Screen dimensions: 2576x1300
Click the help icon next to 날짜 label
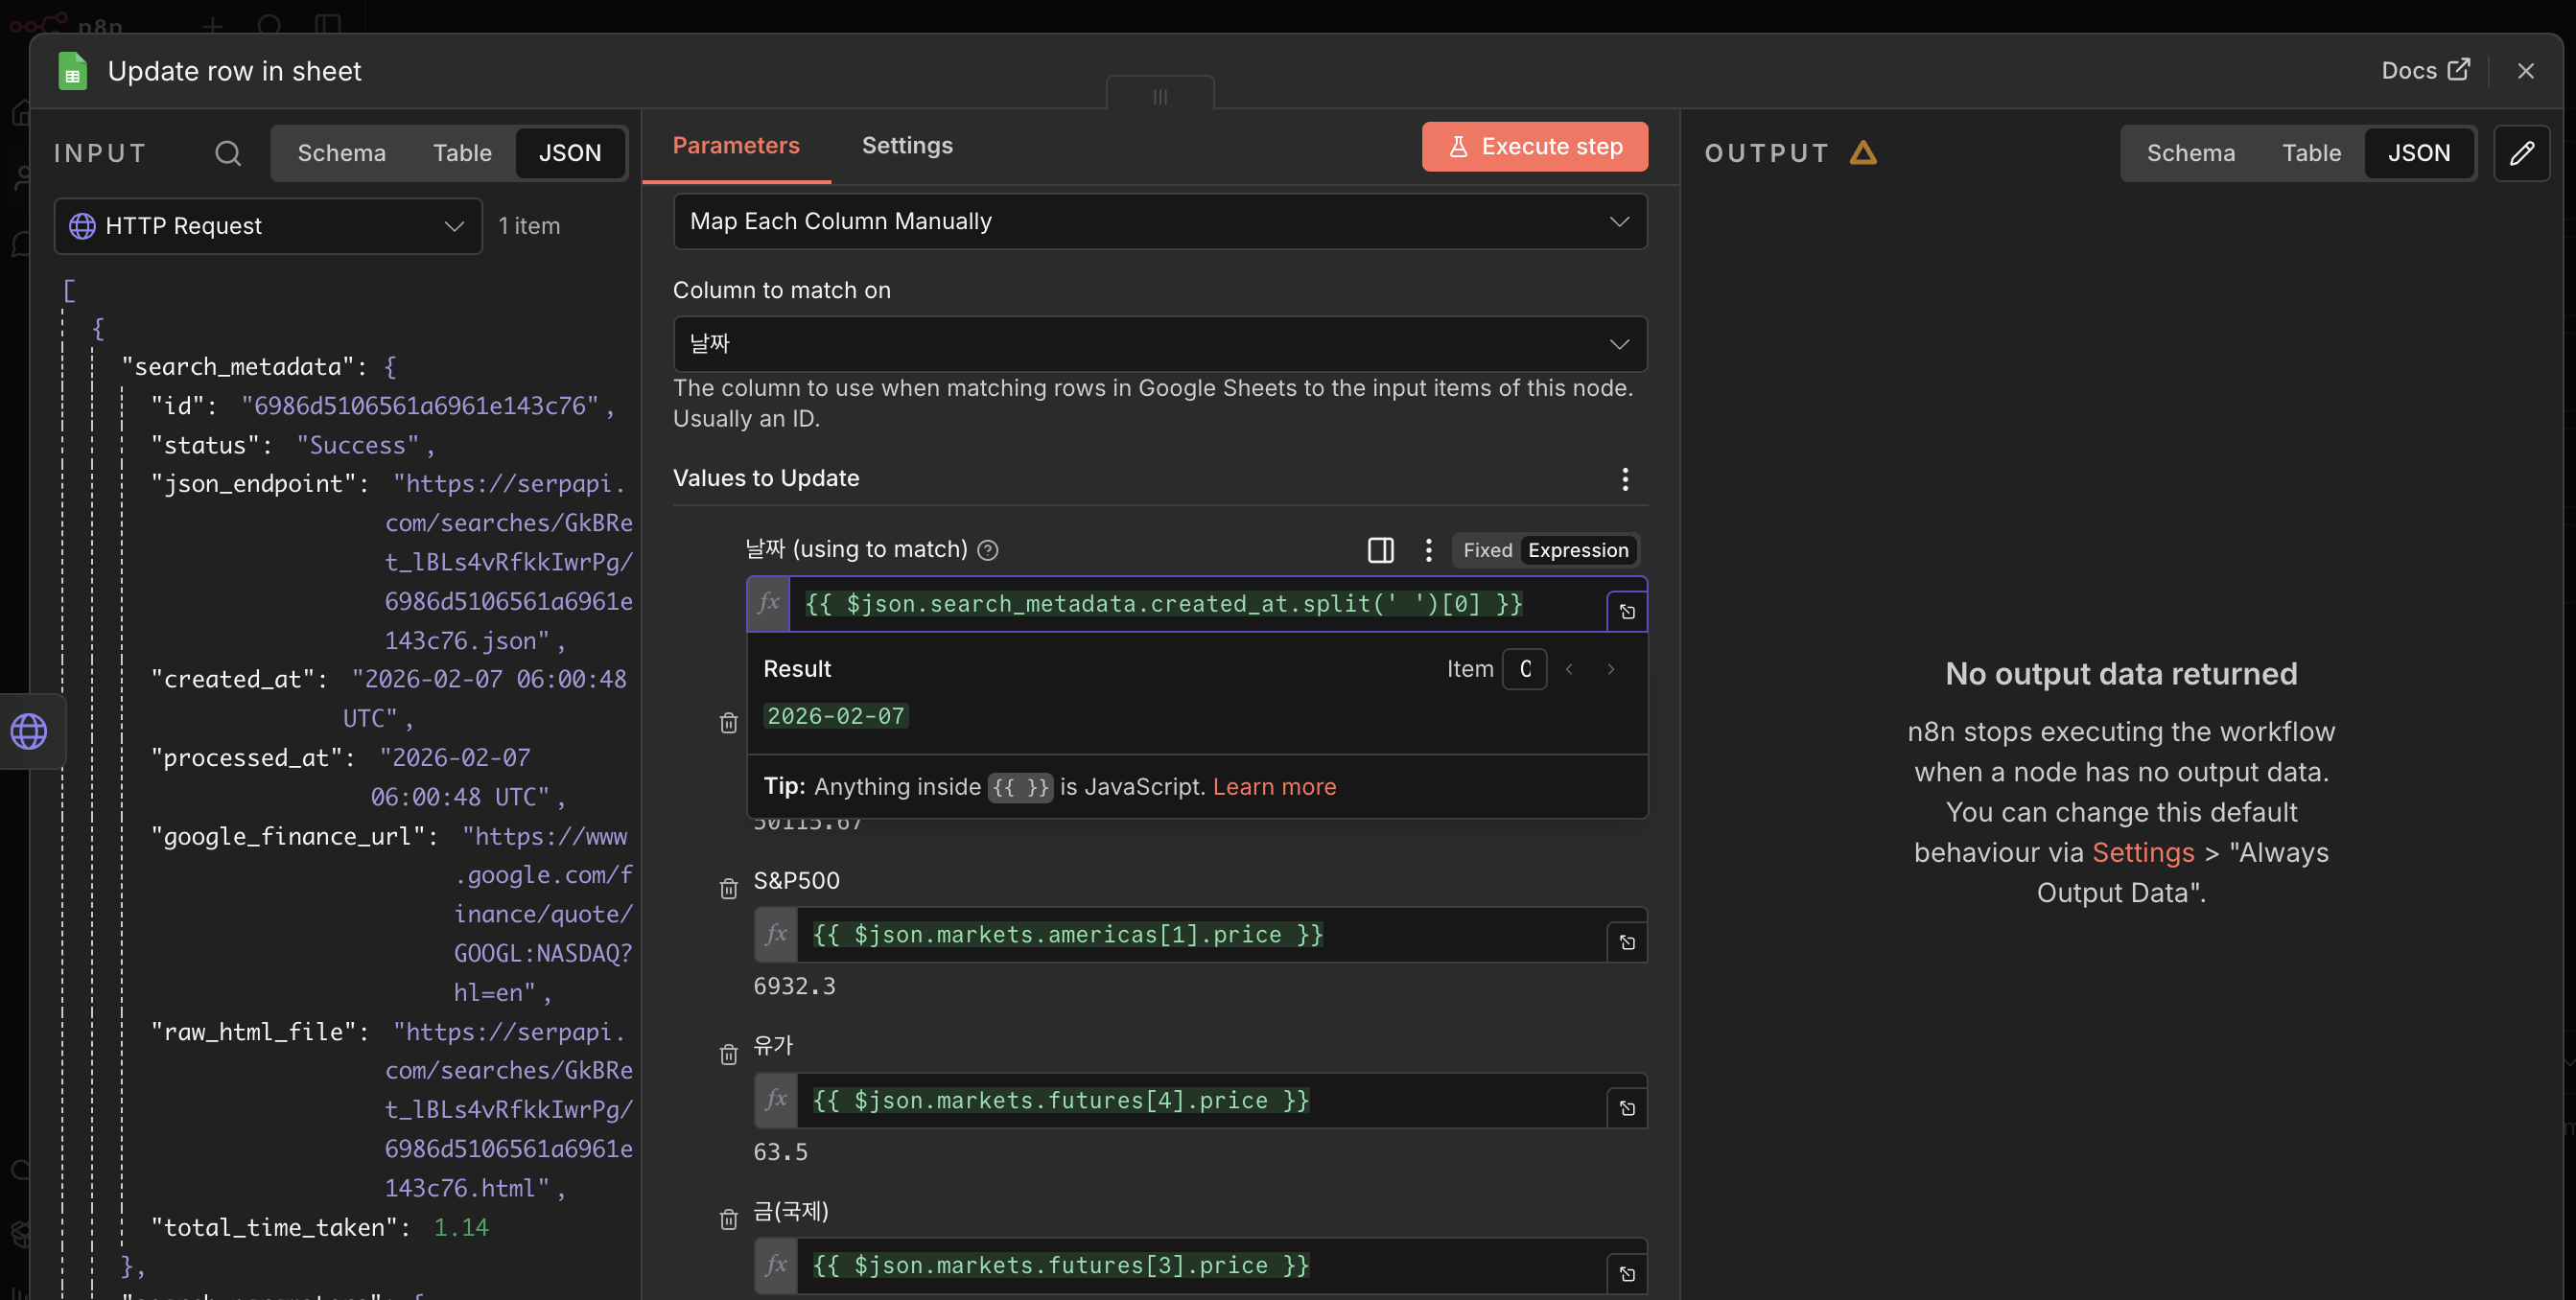pyautogui.click(x=988, y=550)
